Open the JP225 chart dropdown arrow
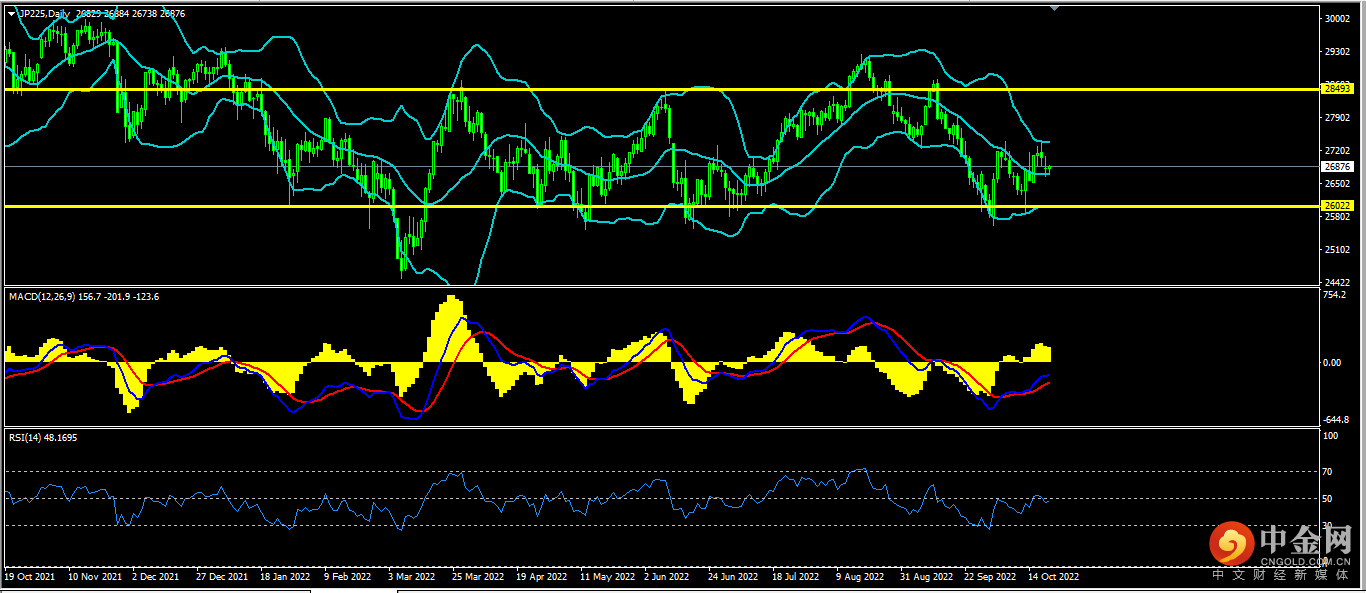The width and height of the screenshot is (1366, 593). point(11,14)
